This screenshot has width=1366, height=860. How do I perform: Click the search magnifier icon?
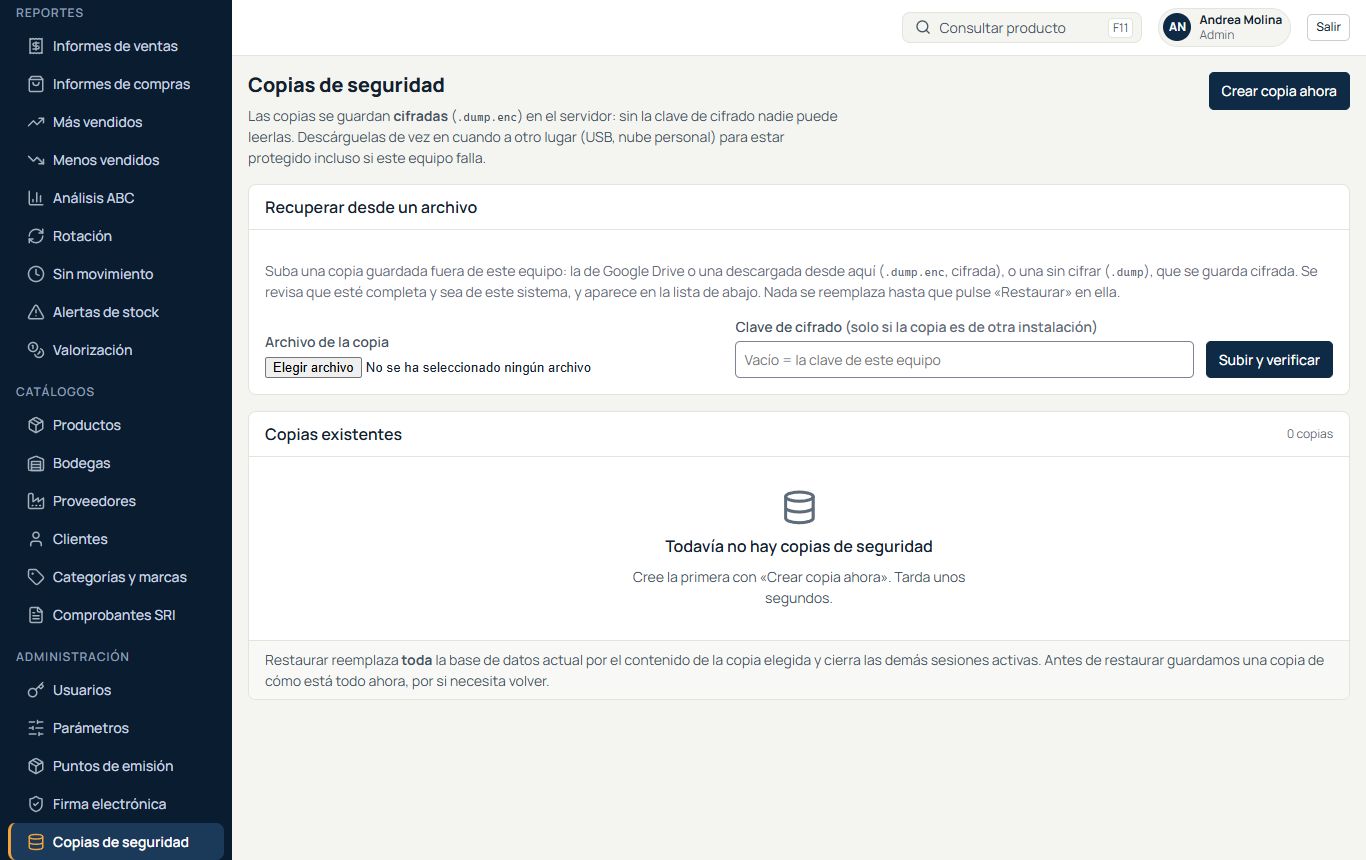tap(923, 28)
